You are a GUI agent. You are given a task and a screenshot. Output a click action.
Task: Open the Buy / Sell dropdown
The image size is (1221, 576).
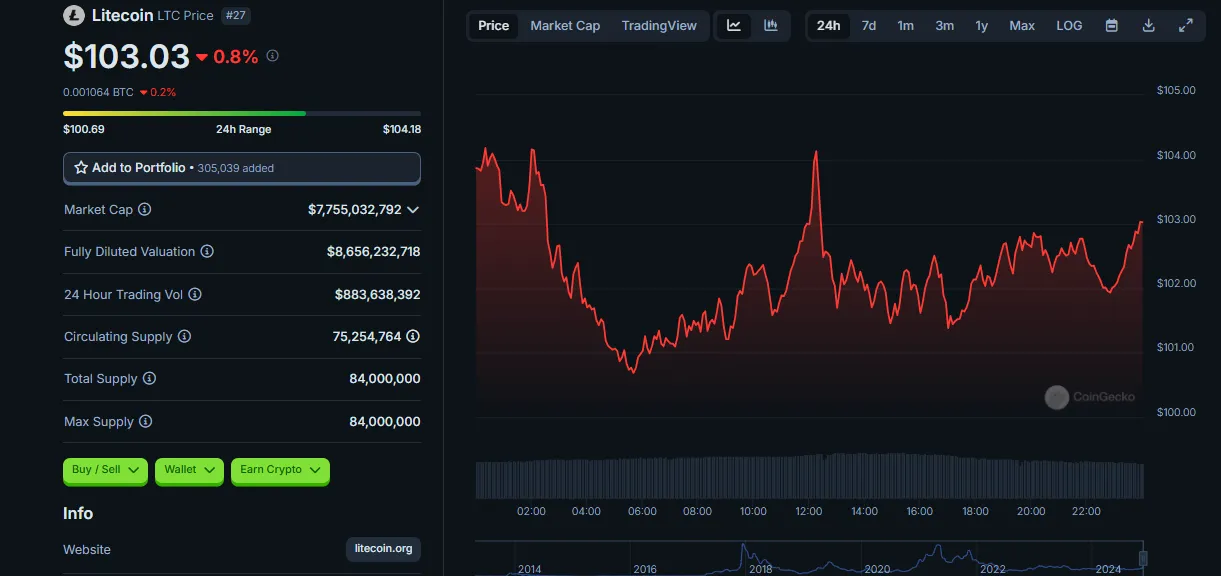105,470
